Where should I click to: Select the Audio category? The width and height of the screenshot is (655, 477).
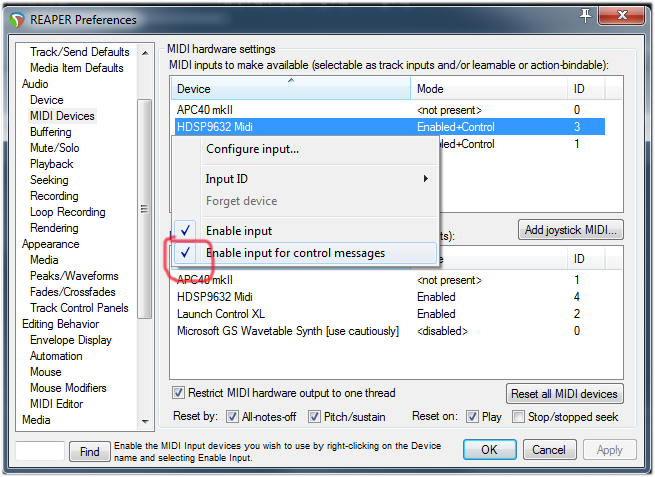coord(35,84)
